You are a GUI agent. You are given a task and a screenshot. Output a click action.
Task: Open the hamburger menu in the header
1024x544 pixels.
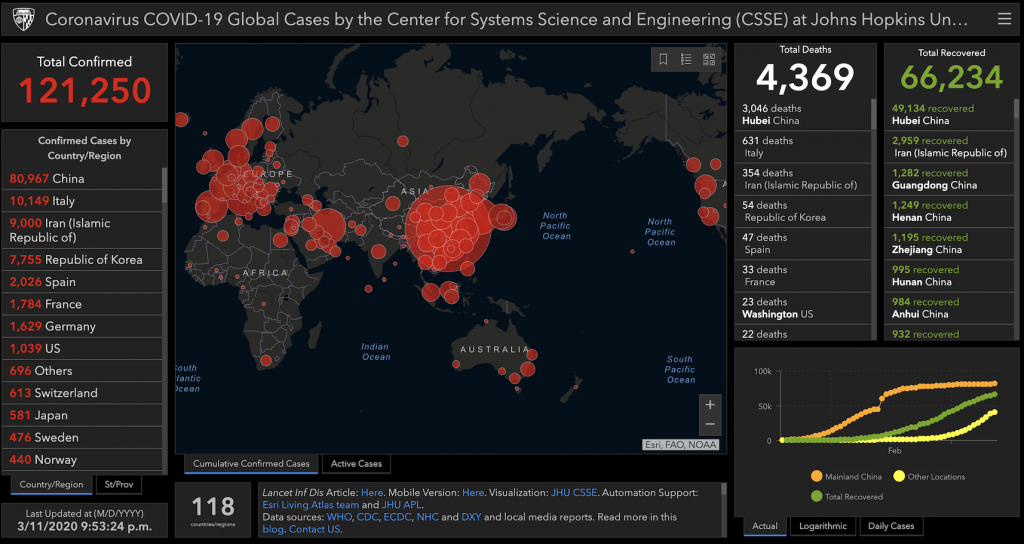click(x=1004, y=19)
